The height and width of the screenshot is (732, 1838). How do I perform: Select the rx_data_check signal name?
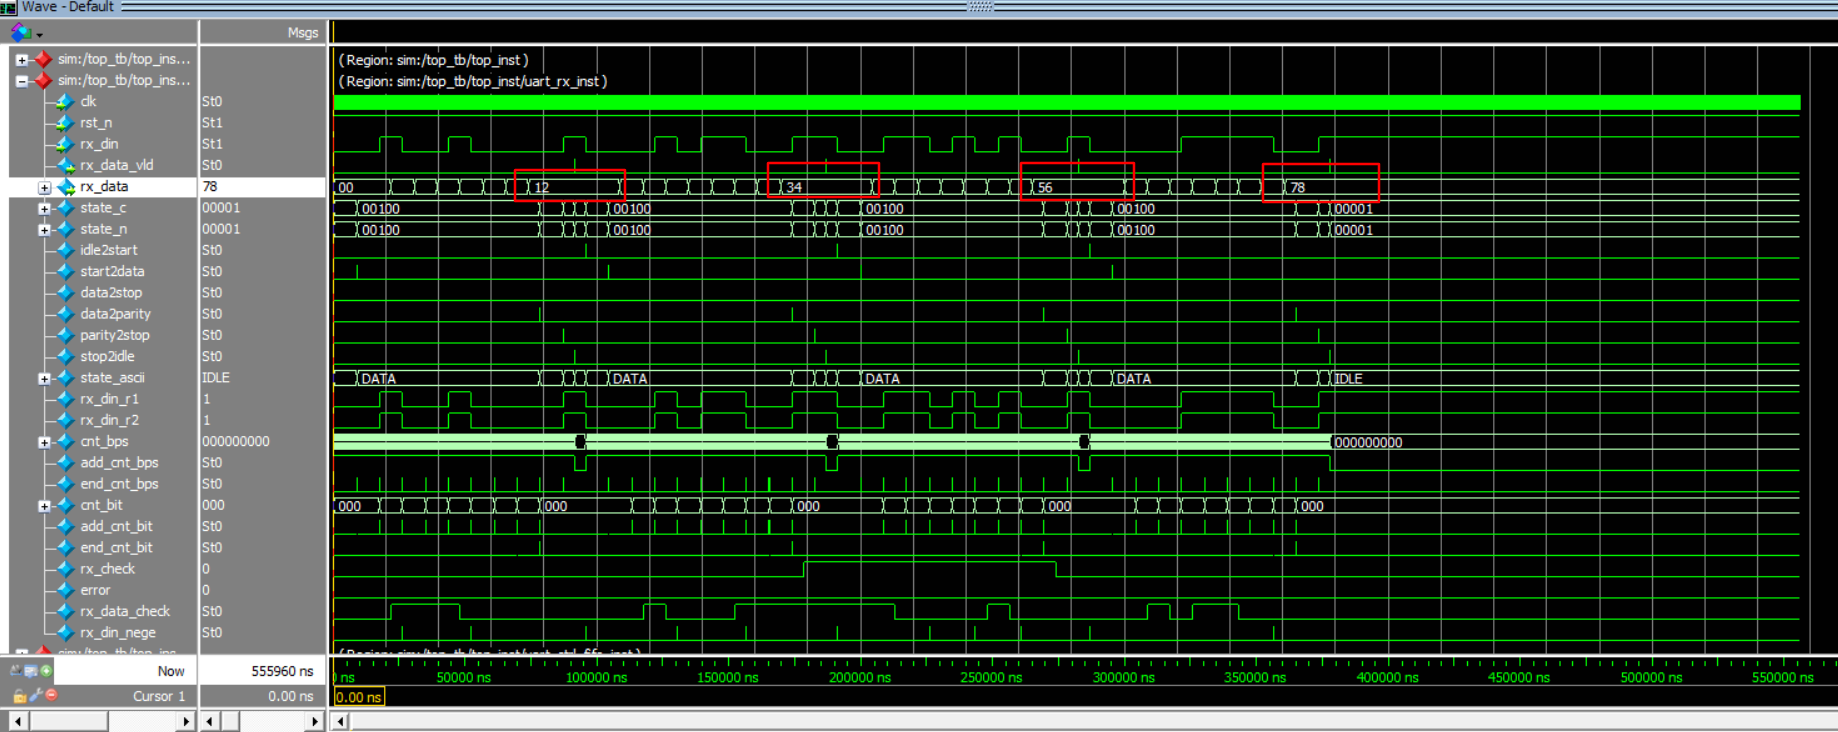point(125,611)
